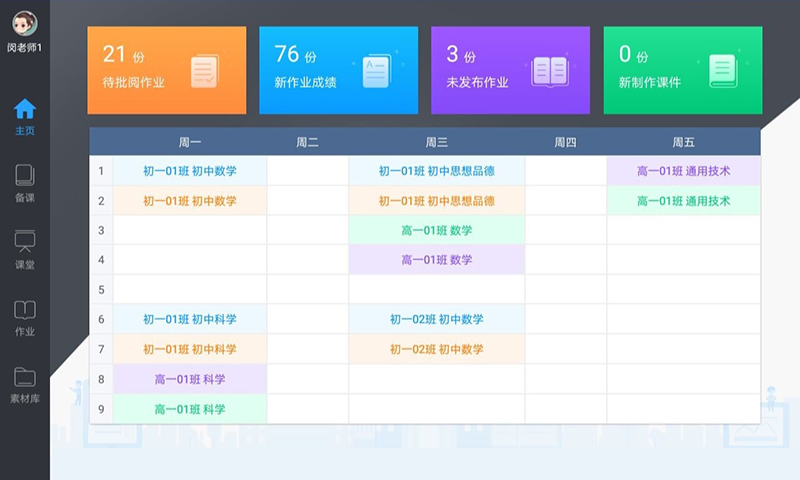Click the document icon on 待批阅作业 card
The width and height of the screenshot is (800, 480).
pyautogui.click(x=204, y=70)
